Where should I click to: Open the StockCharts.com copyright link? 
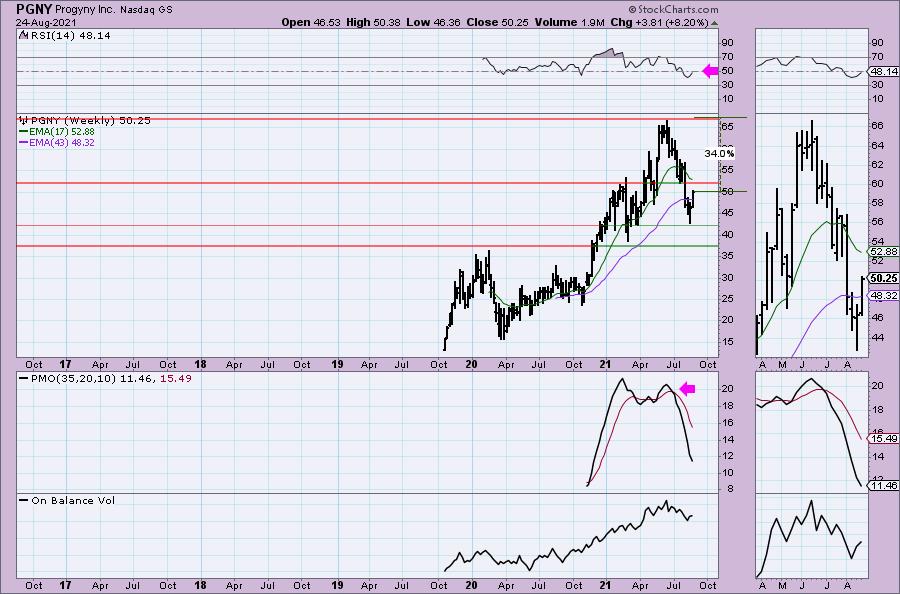[673, 9]
